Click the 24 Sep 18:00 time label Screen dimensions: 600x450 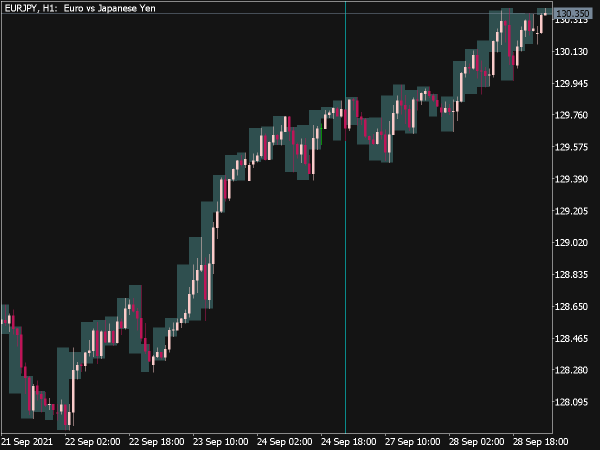pos(348,442)
